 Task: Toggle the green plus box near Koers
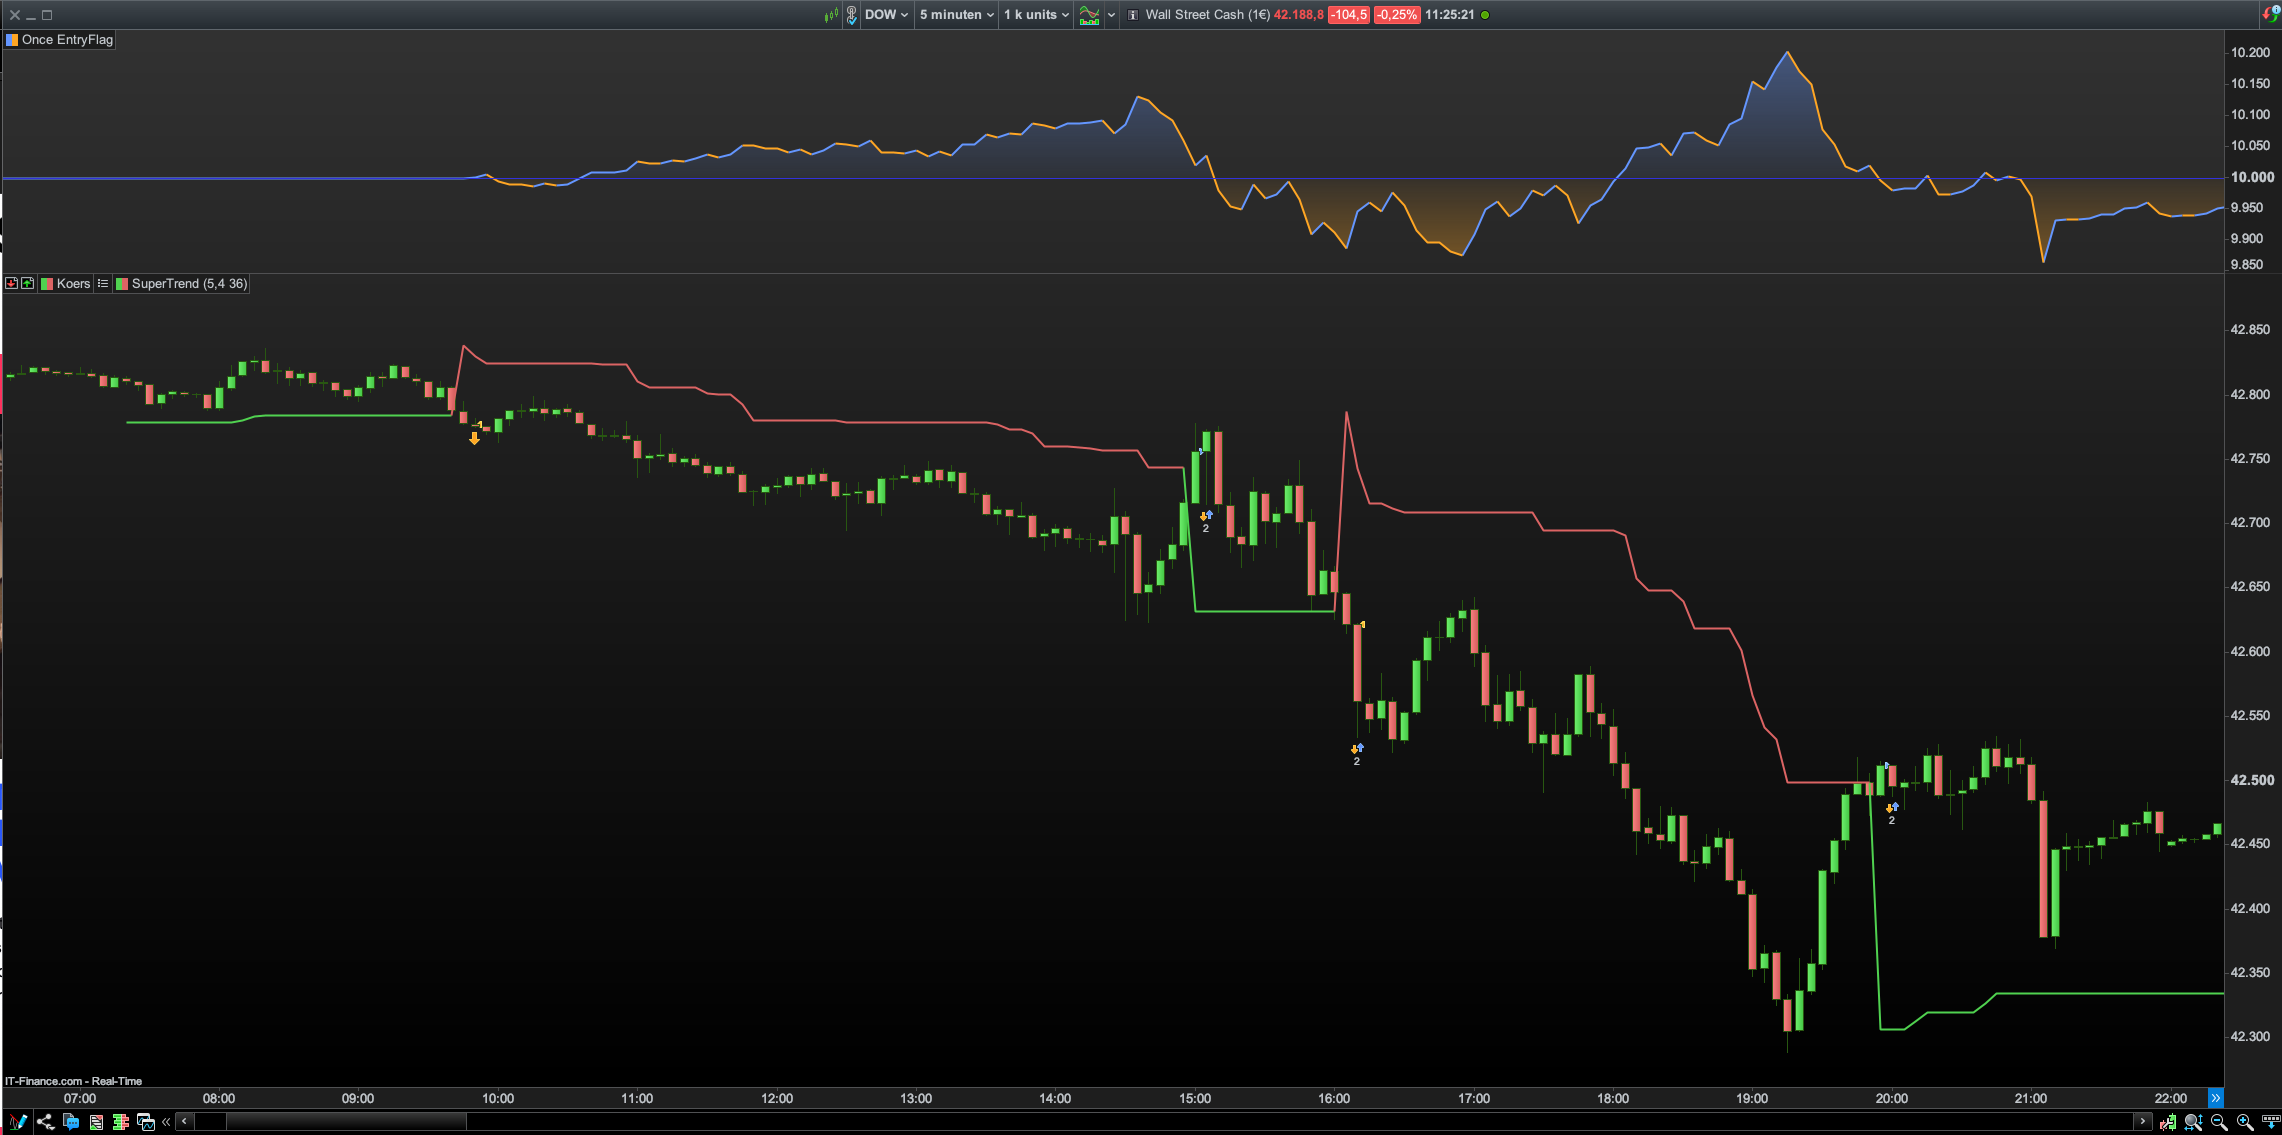pos(28,284)
